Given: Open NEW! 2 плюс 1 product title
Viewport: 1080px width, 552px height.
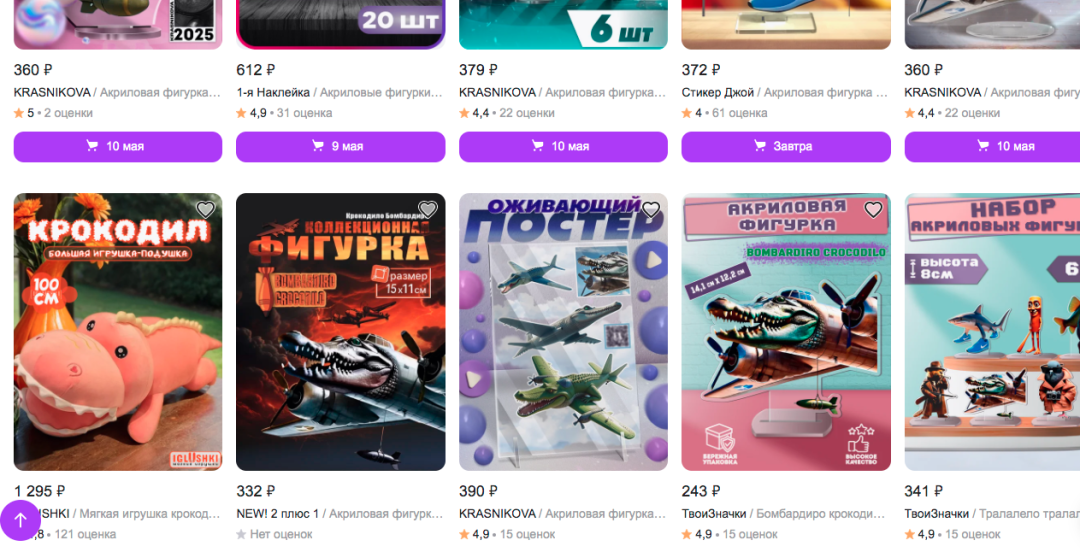Looking at the screenshot, I should pyautogui.click(x=340, y=514).
